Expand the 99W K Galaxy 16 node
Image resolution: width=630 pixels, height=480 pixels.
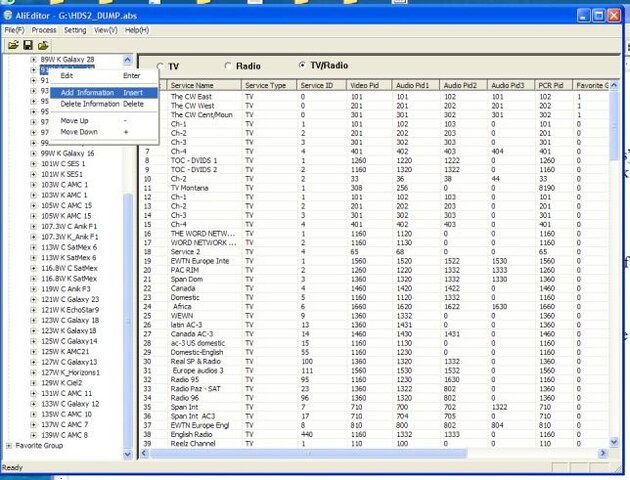(x=34, y=153)
